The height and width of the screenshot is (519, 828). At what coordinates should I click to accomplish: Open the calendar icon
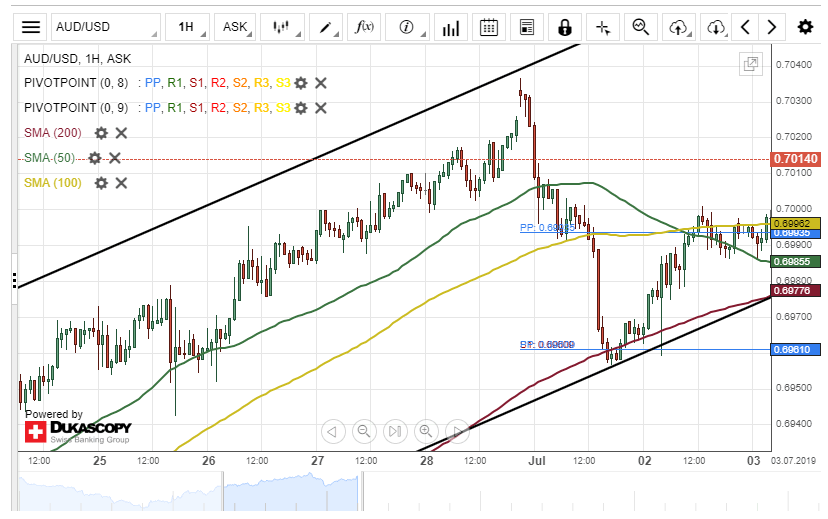pyautogui.click(x=488, y=27)
